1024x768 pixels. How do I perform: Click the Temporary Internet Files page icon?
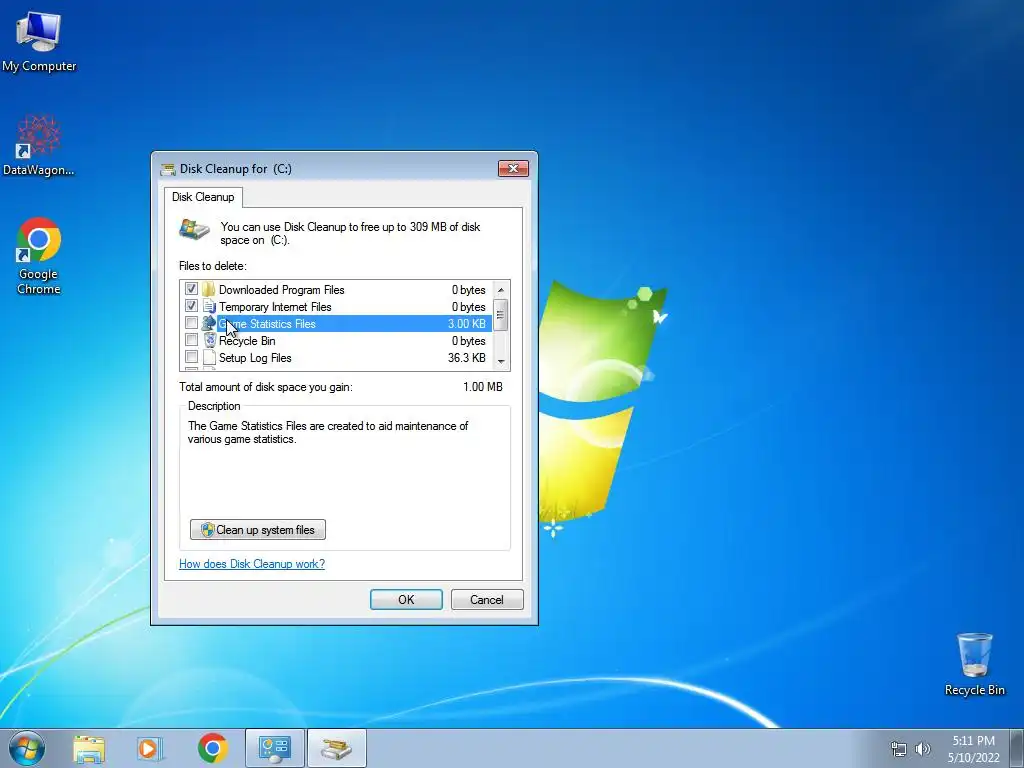click(209, 306)
